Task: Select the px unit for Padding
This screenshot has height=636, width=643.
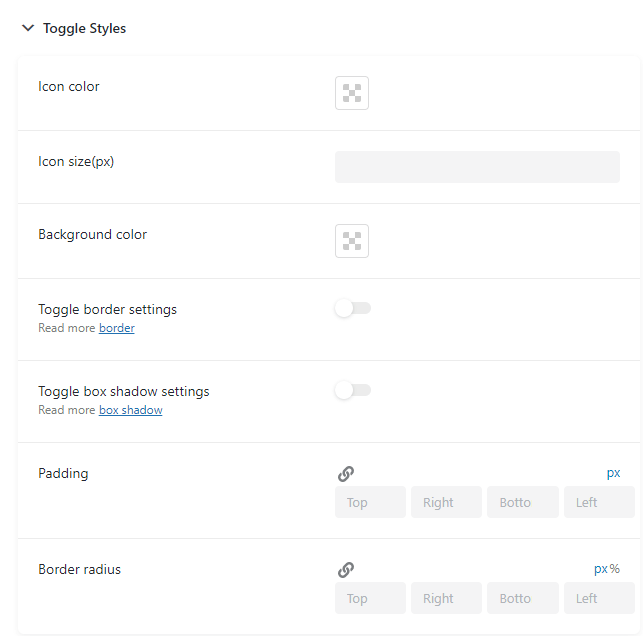Action: [x=613, y=473]
